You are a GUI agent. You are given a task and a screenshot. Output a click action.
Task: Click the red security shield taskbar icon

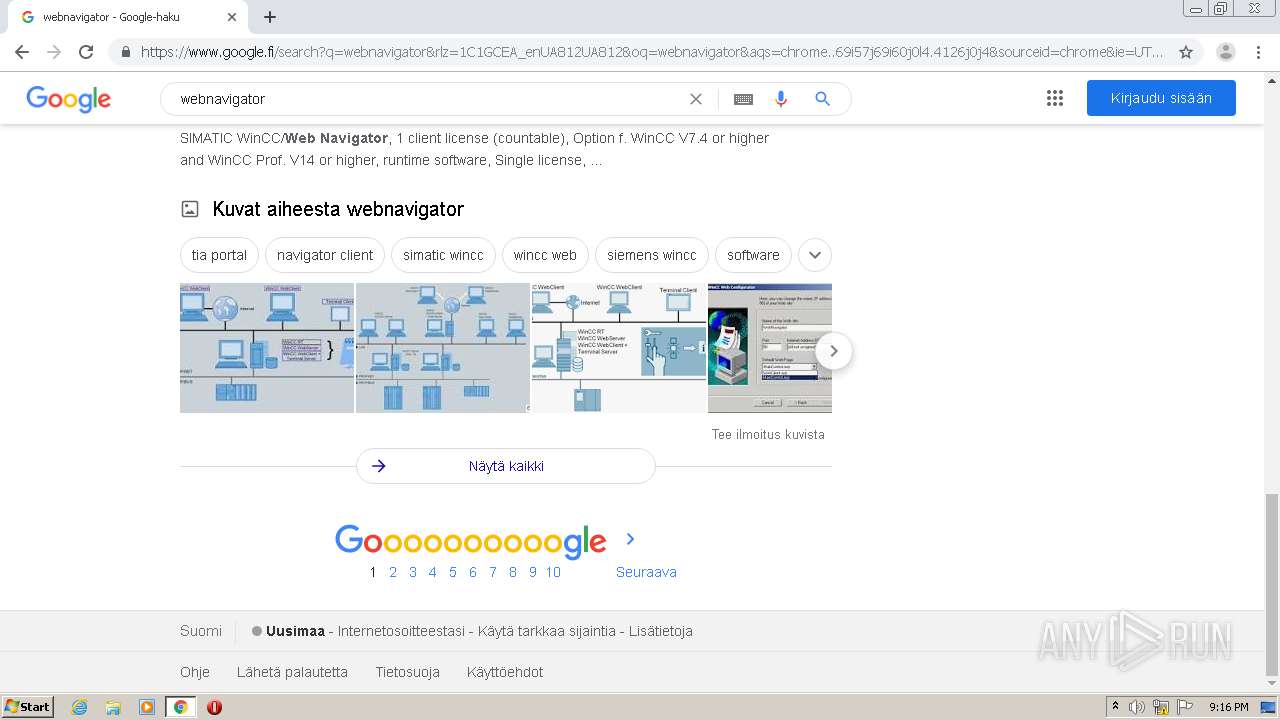(x=214, y=707)
